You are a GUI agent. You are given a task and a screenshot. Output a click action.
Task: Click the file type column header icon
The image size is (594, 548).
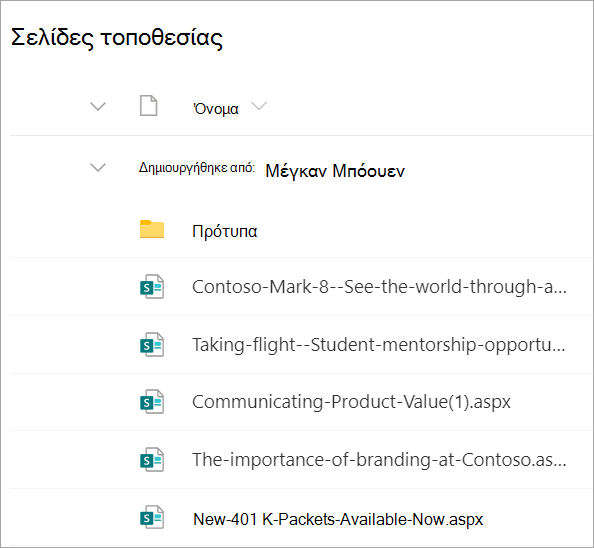[148, 106]
